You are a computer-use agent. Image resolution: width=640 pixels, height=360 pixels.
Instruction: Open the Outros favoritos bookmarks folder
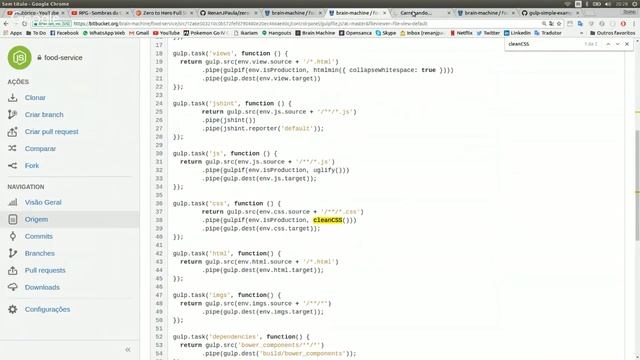[x=612, y=33]
